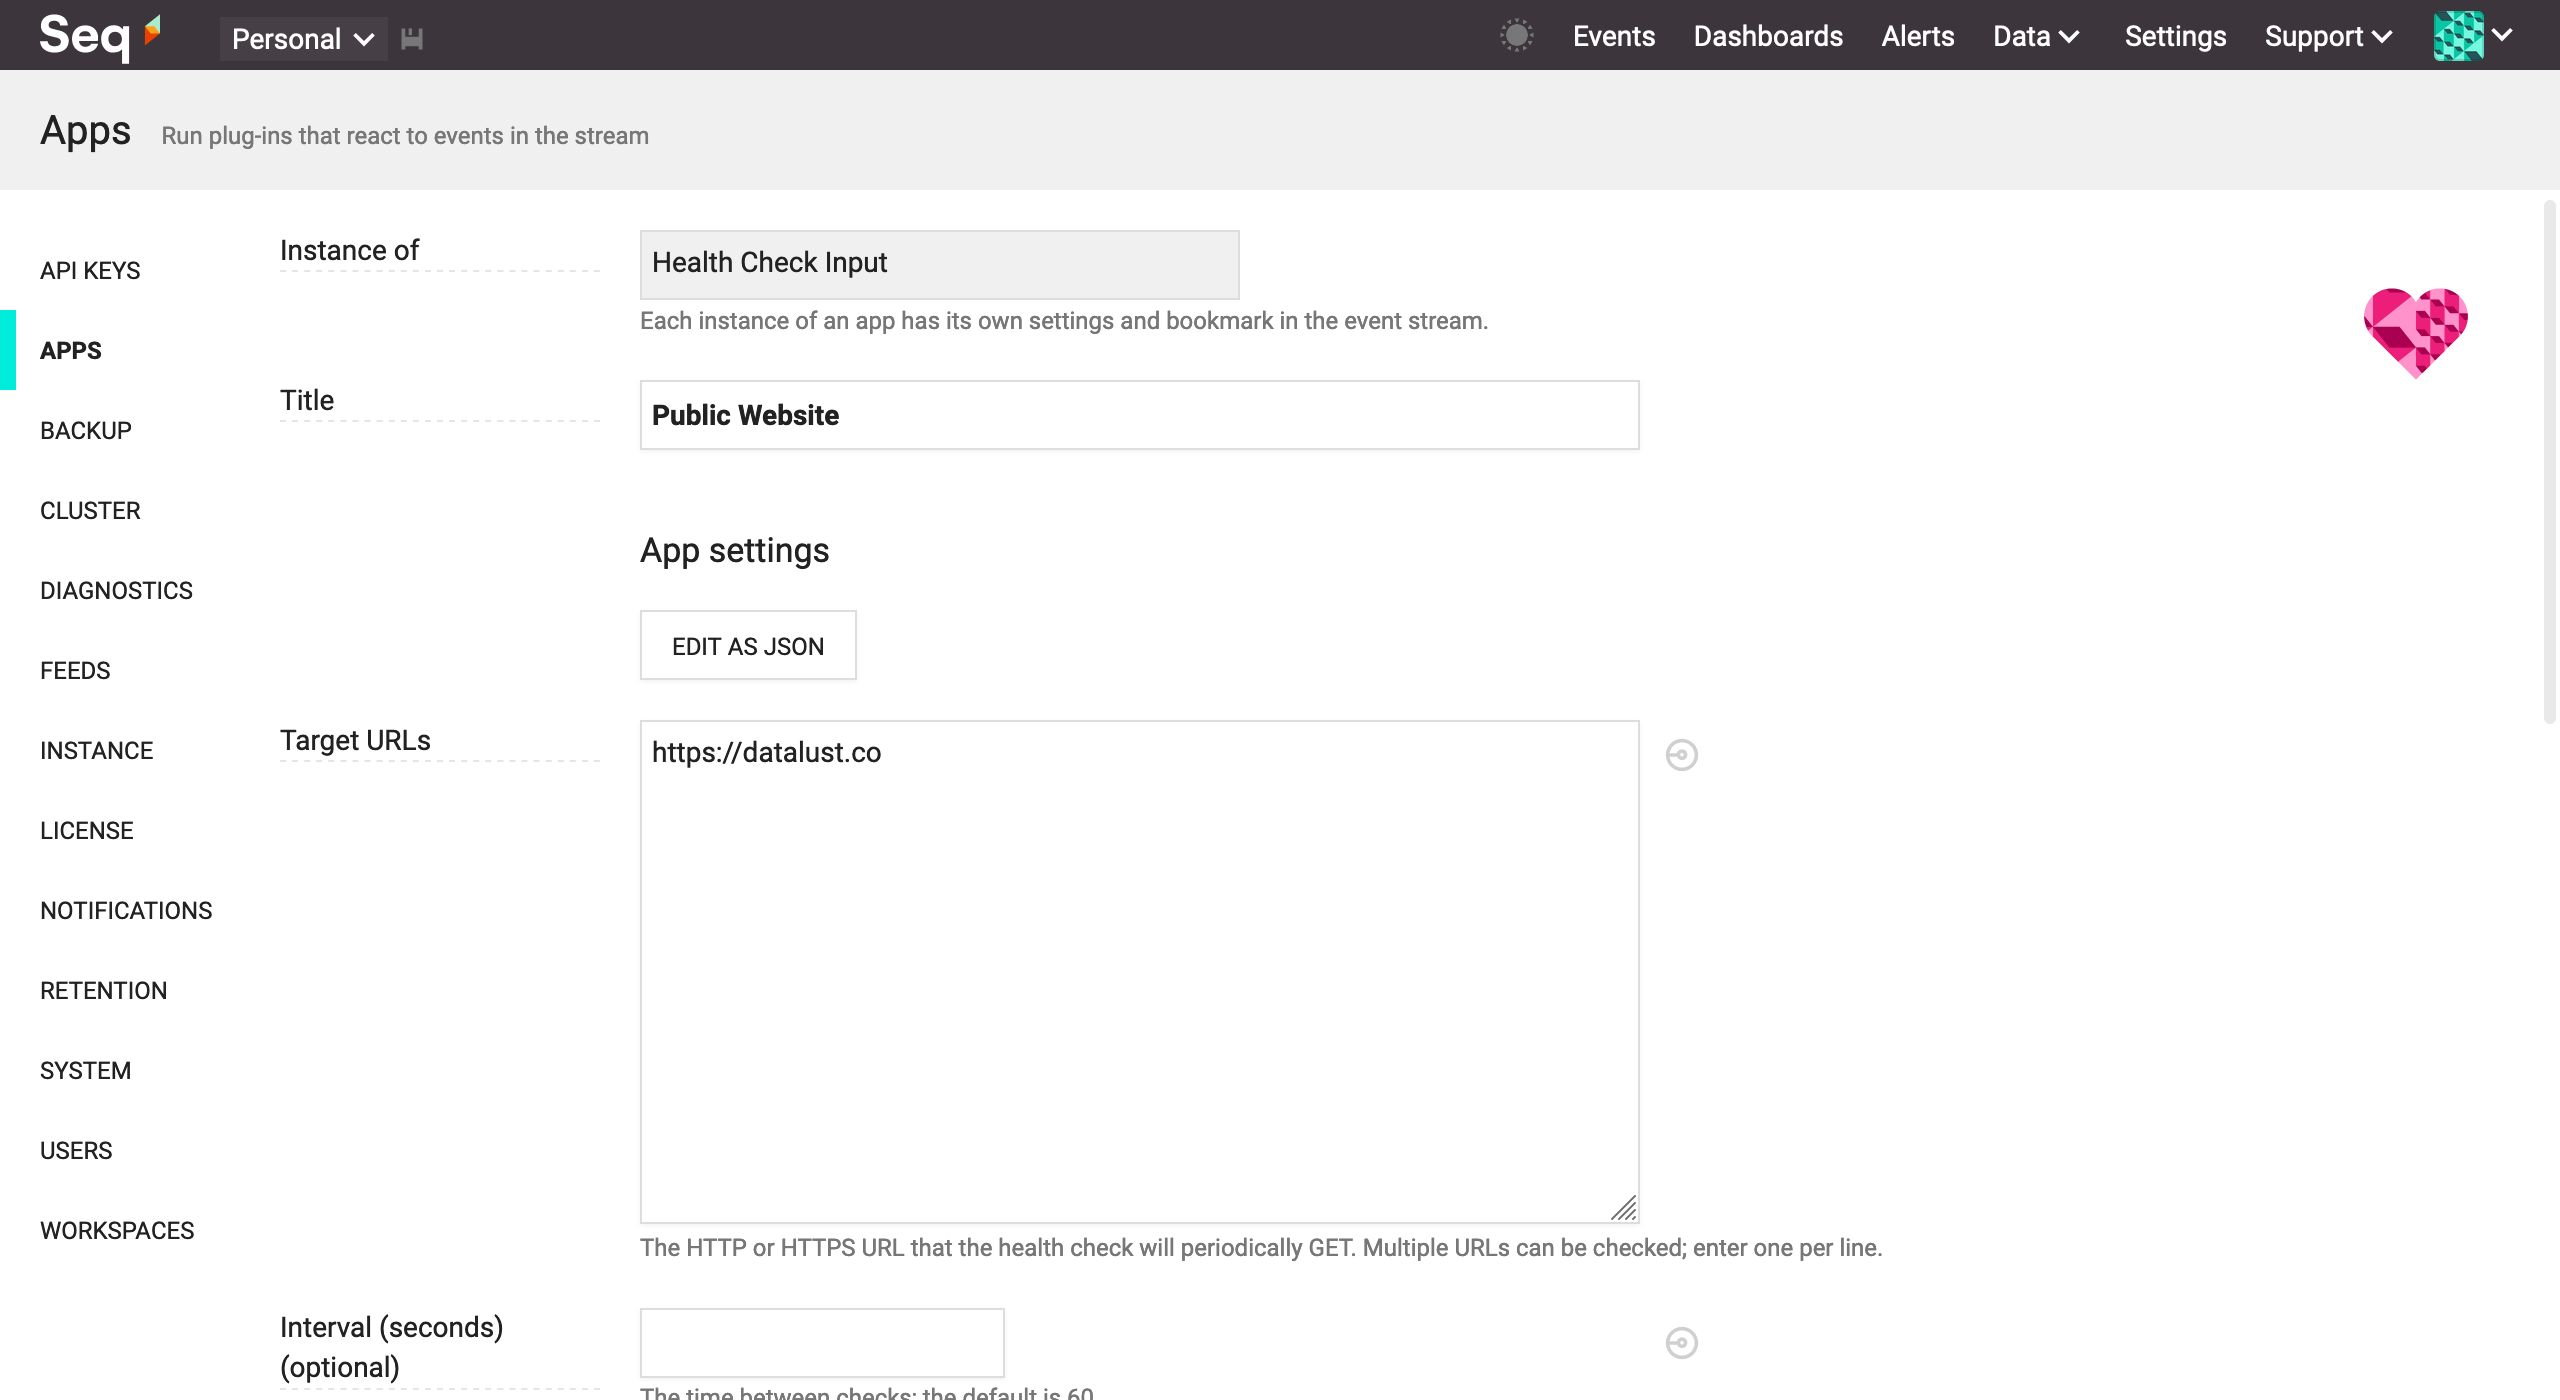Click the Interval seconds input box

pyautogui.click(x=822, y=1342)
